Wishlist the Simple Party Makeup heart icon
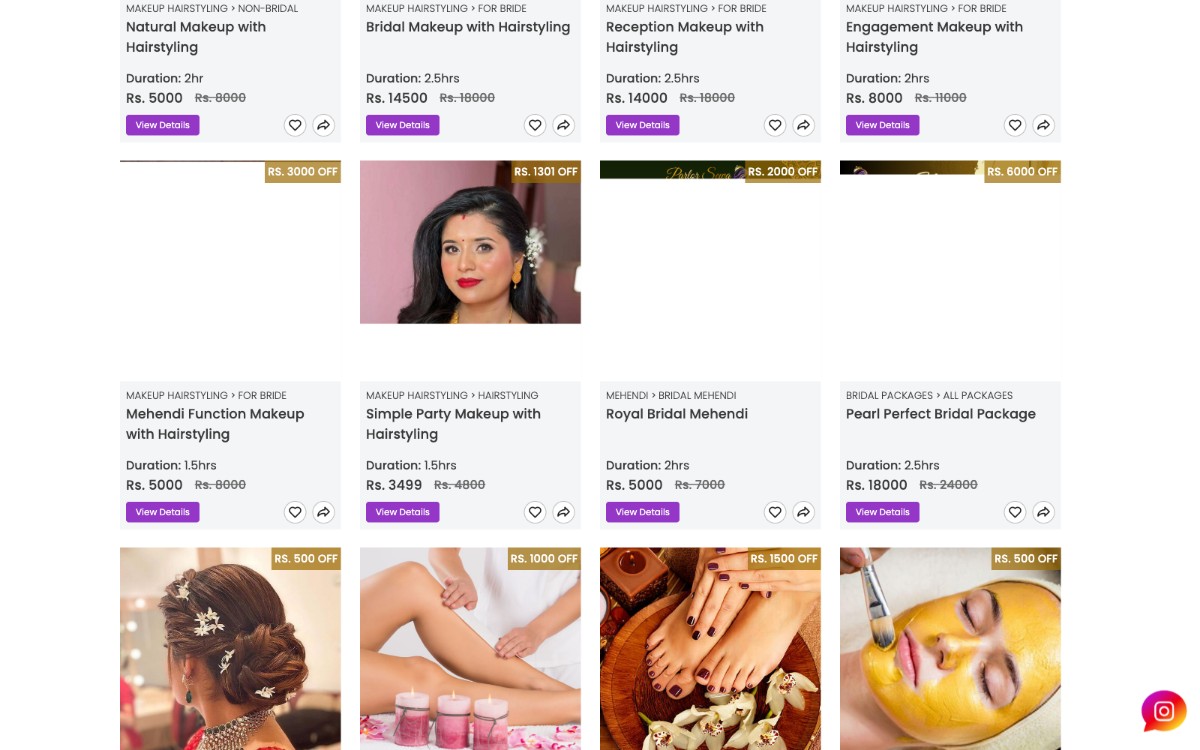The height and width of the screenshot is (750, 1200). 535,512
